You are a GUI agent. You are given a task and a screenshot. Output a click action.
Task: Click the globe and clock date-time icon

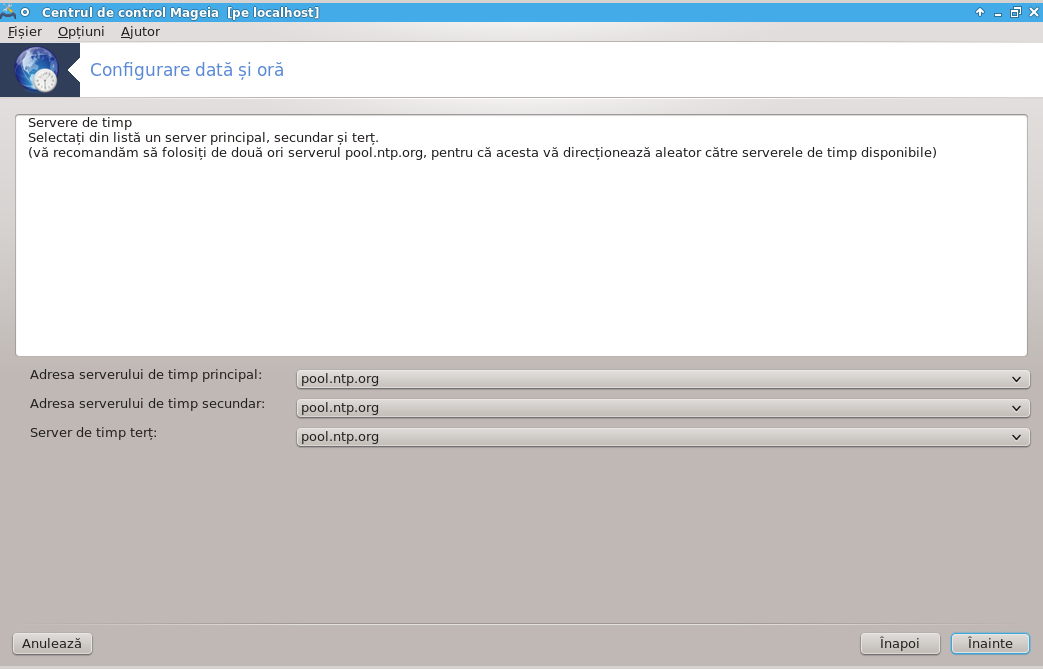pos(37,70)
